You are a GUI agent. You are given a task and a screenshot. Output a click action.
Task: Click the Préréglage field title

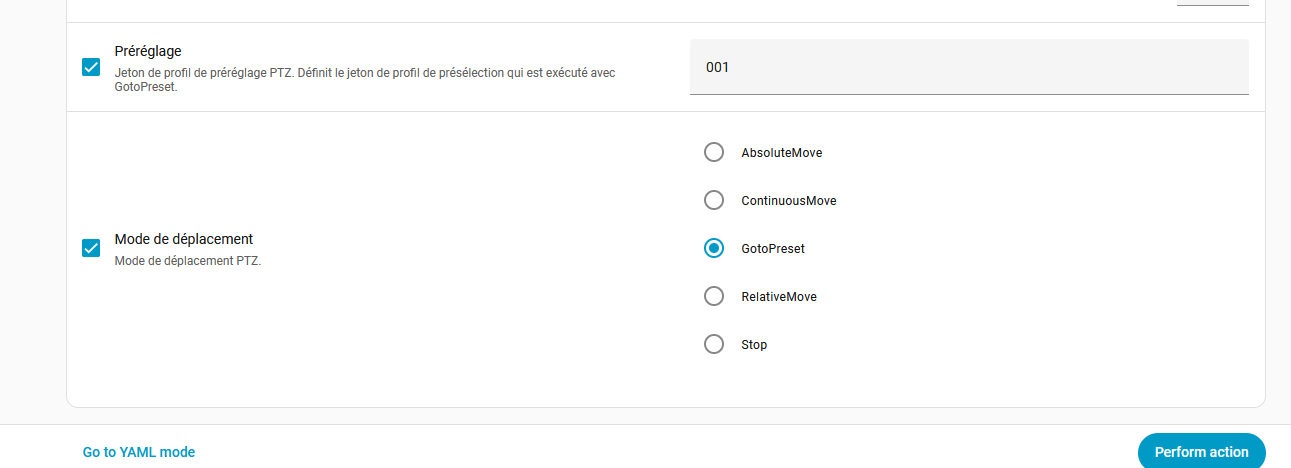[148, 50]
